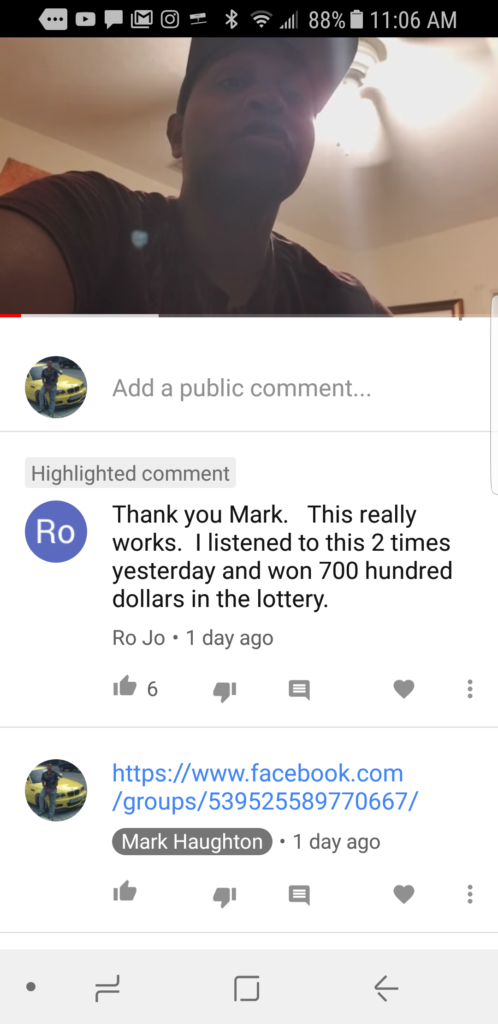Open Ro Jo's round profile avatar
Screen dimensions: 498x1024
[55, 532]
